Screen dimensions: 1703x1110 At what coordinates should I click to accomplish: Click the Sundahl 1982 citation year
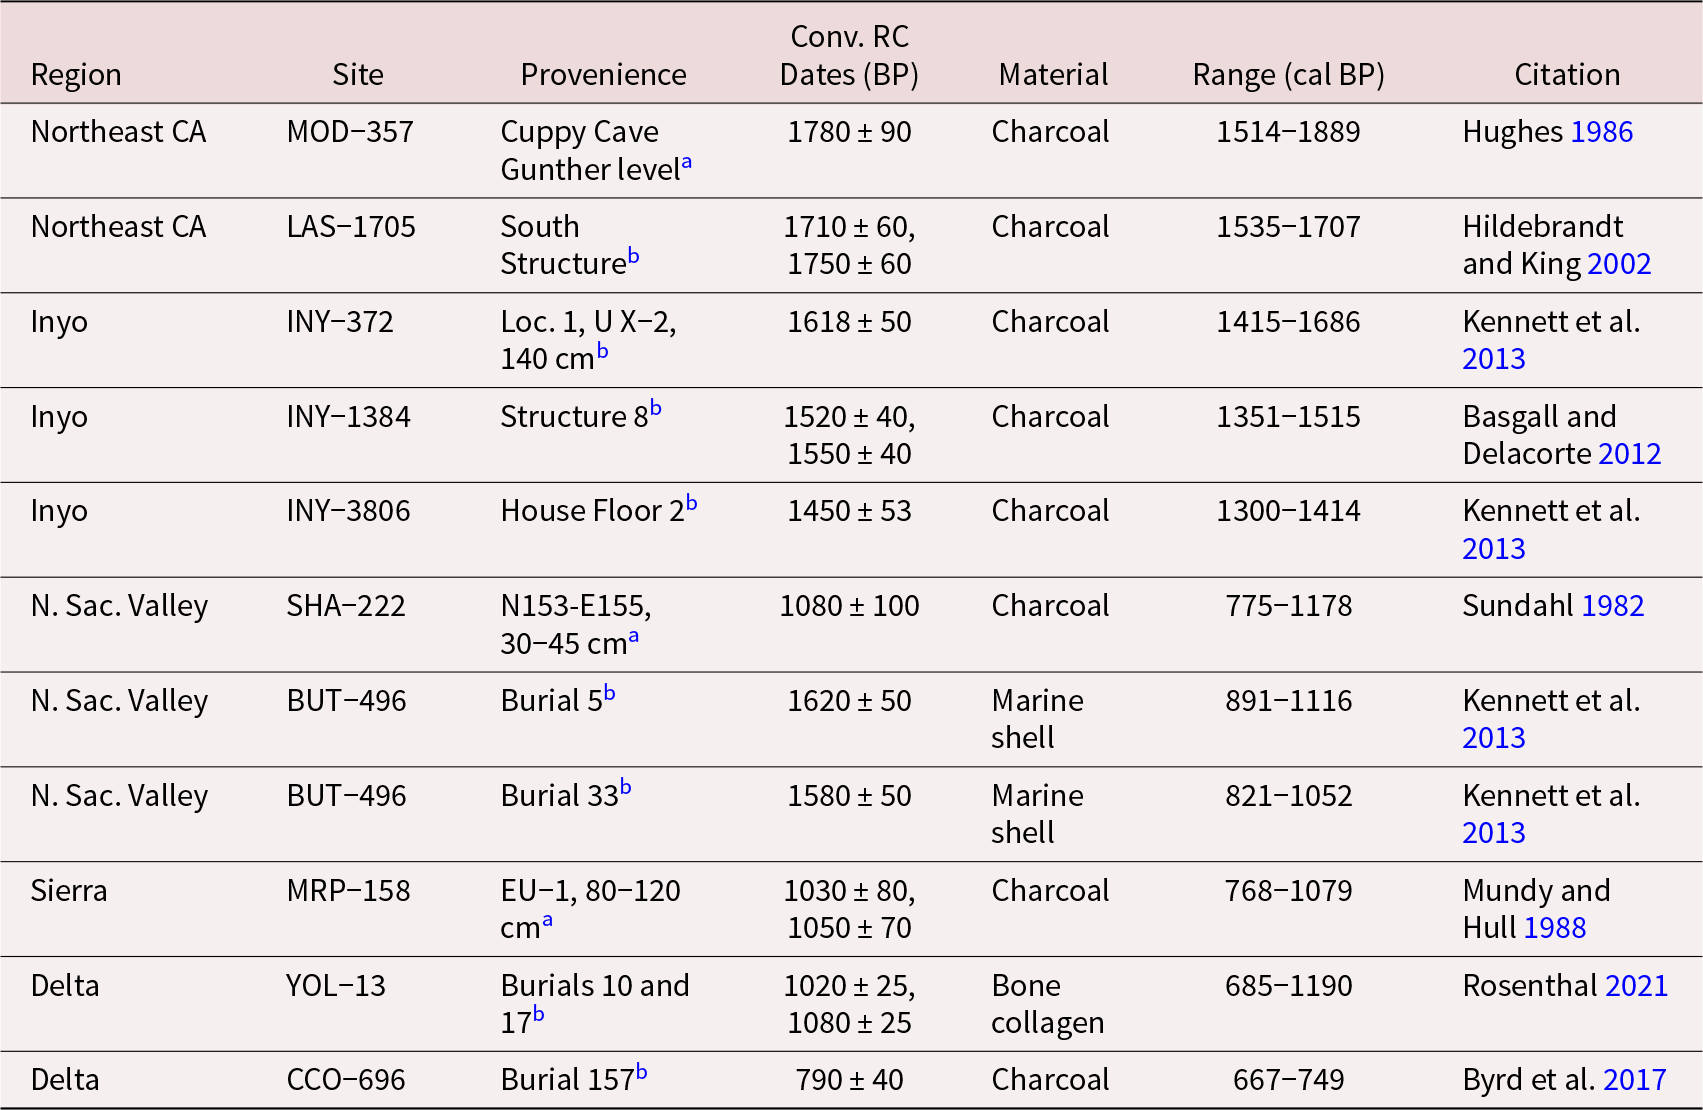click(x=1612, y=606)
